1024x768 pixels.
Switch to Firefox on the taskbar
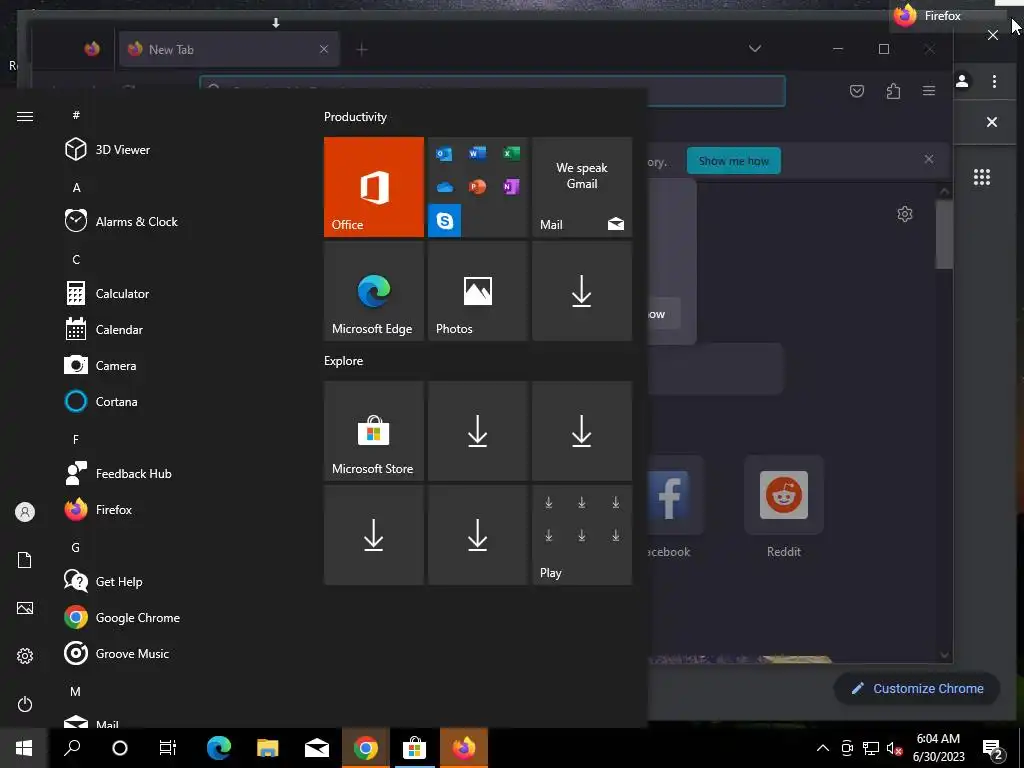pyautogui.click(x=464, y=748)
